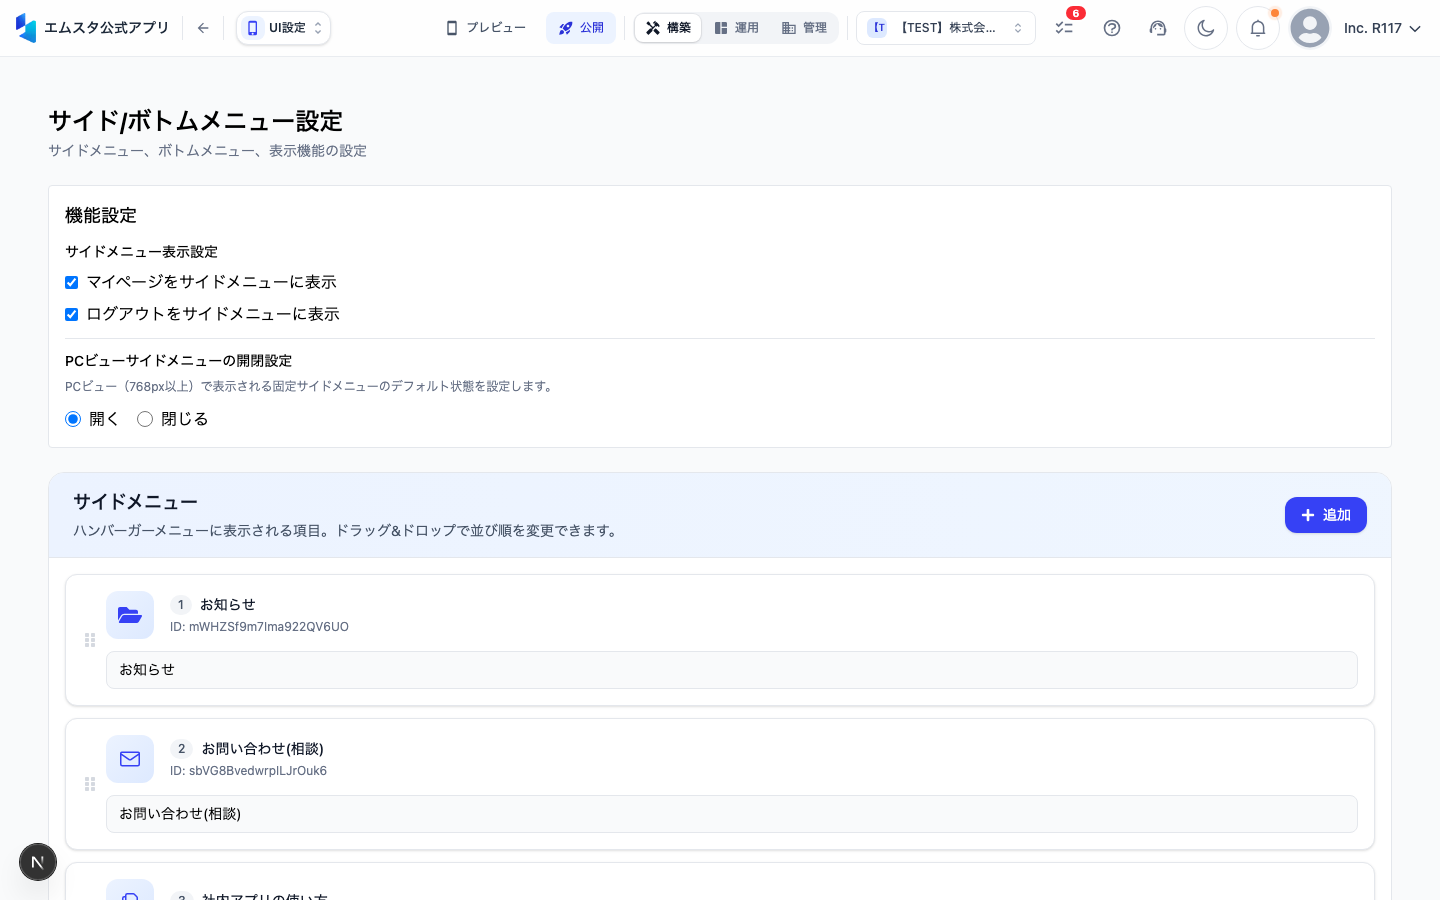The image size is (1440, 900).
Task: Select the 開く radio option
Action: [x=73, y=419]
